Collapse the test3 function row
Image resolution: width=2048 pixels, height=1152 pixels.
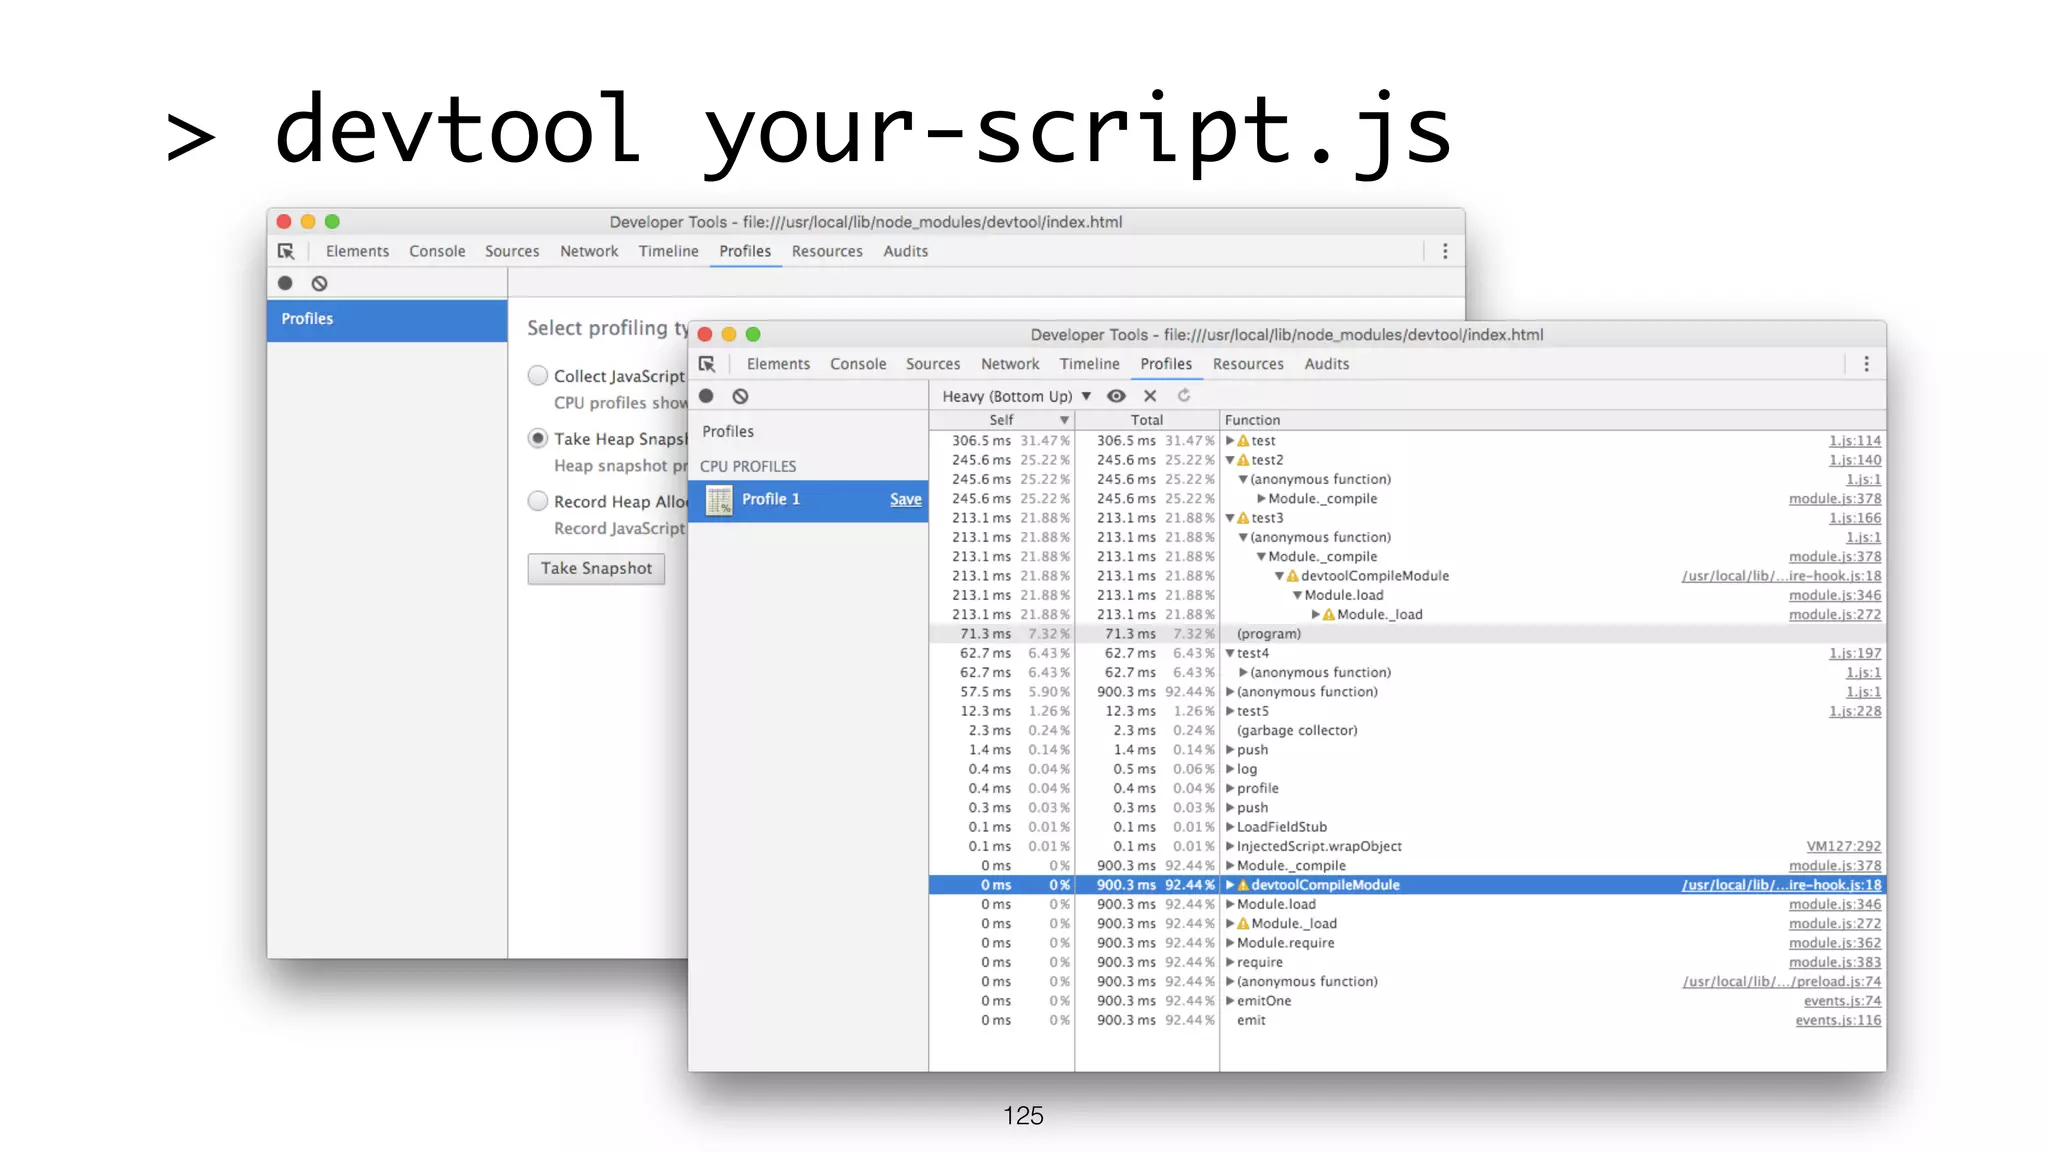point(1231,518)
